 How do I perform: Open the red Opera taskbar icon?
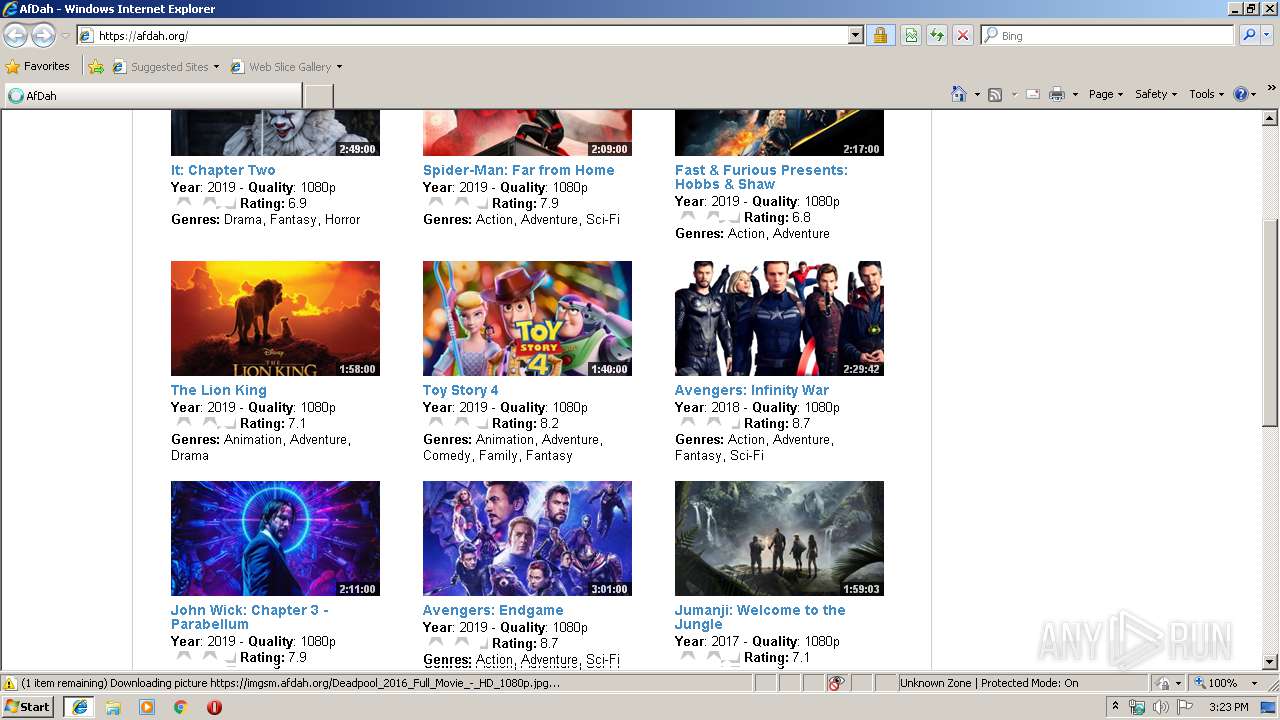coord(214,707)
